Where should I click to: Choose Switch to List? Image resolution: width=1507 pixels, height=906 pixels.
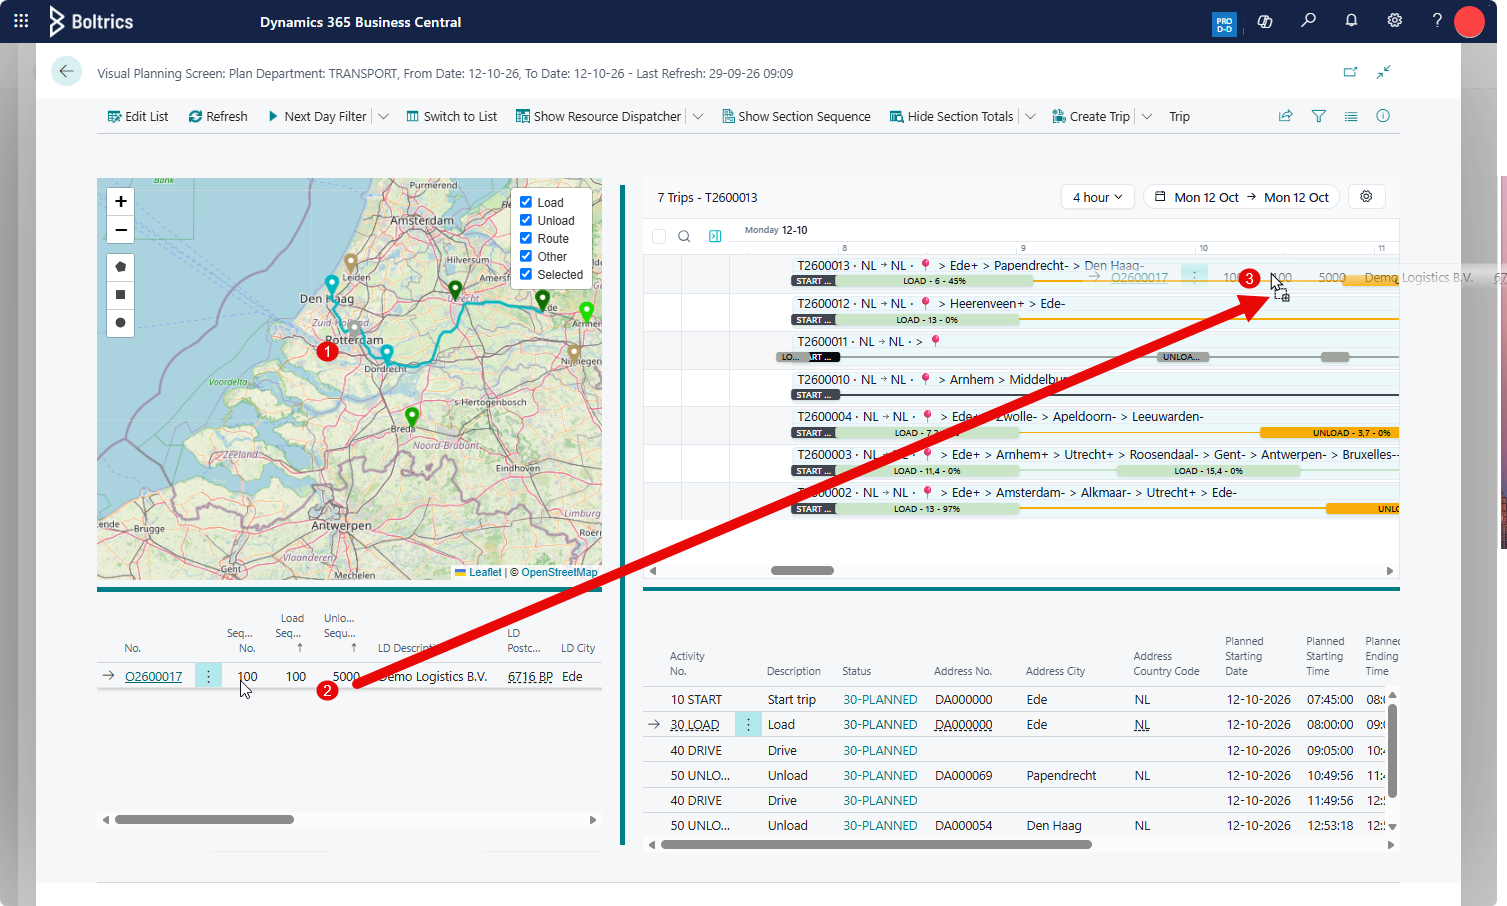[451, 117]
